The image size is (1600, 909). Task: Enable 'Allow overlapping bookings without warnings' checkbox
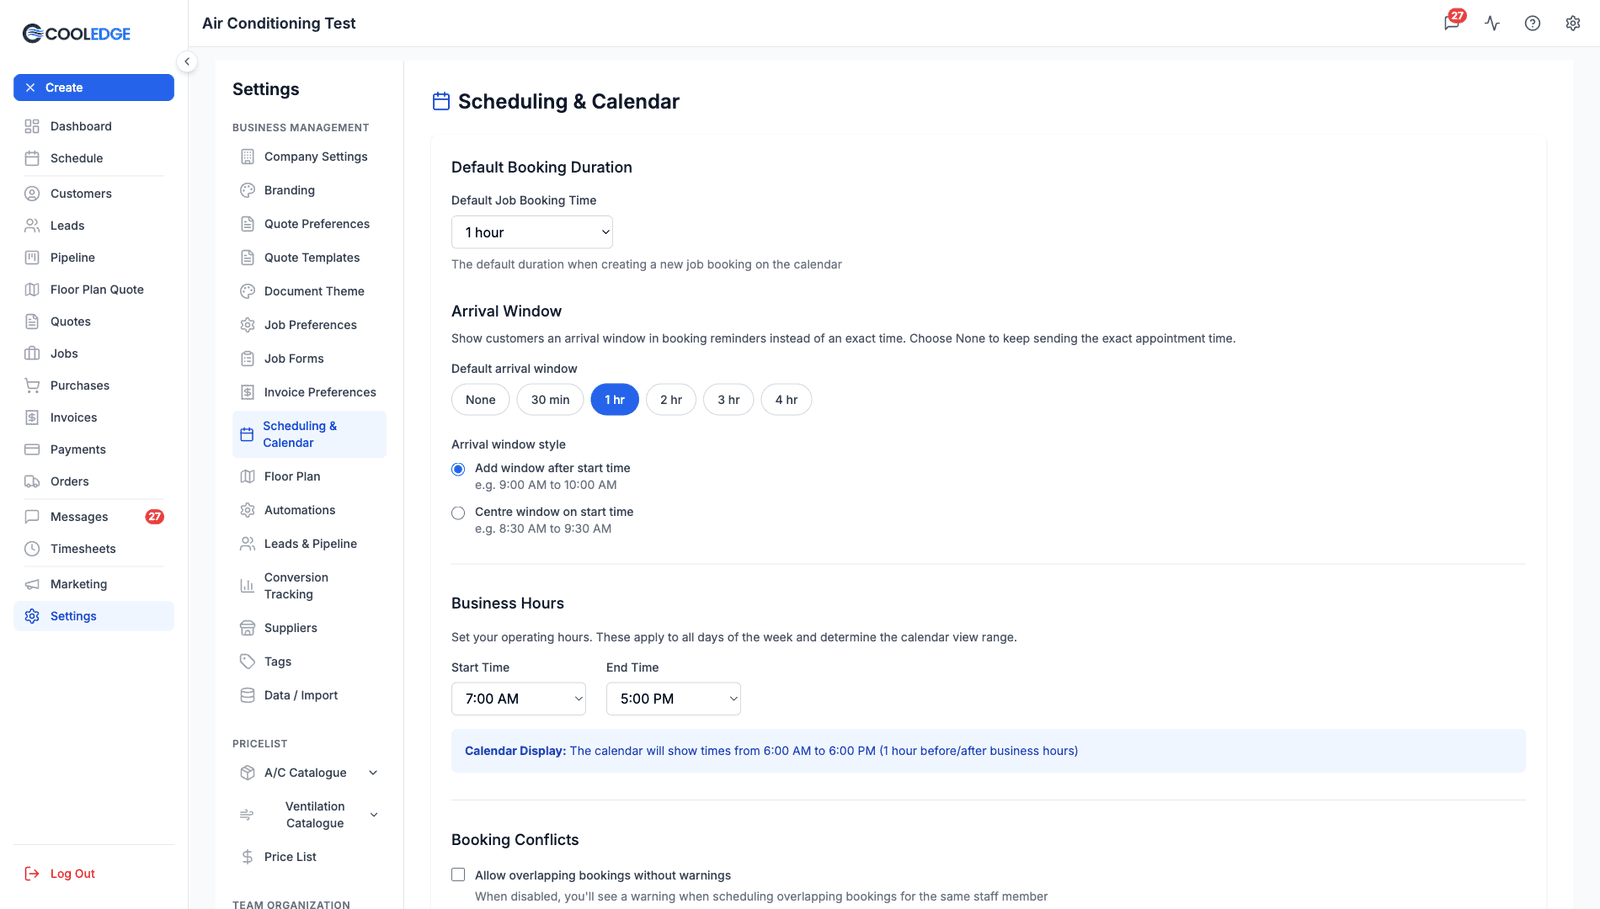click(458, 875)
